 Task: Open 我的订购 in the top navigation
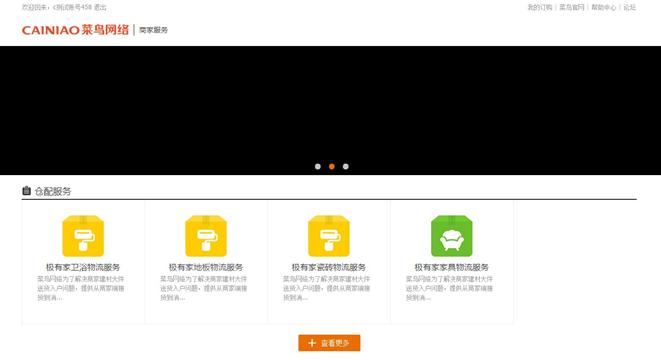click(540, 7)
